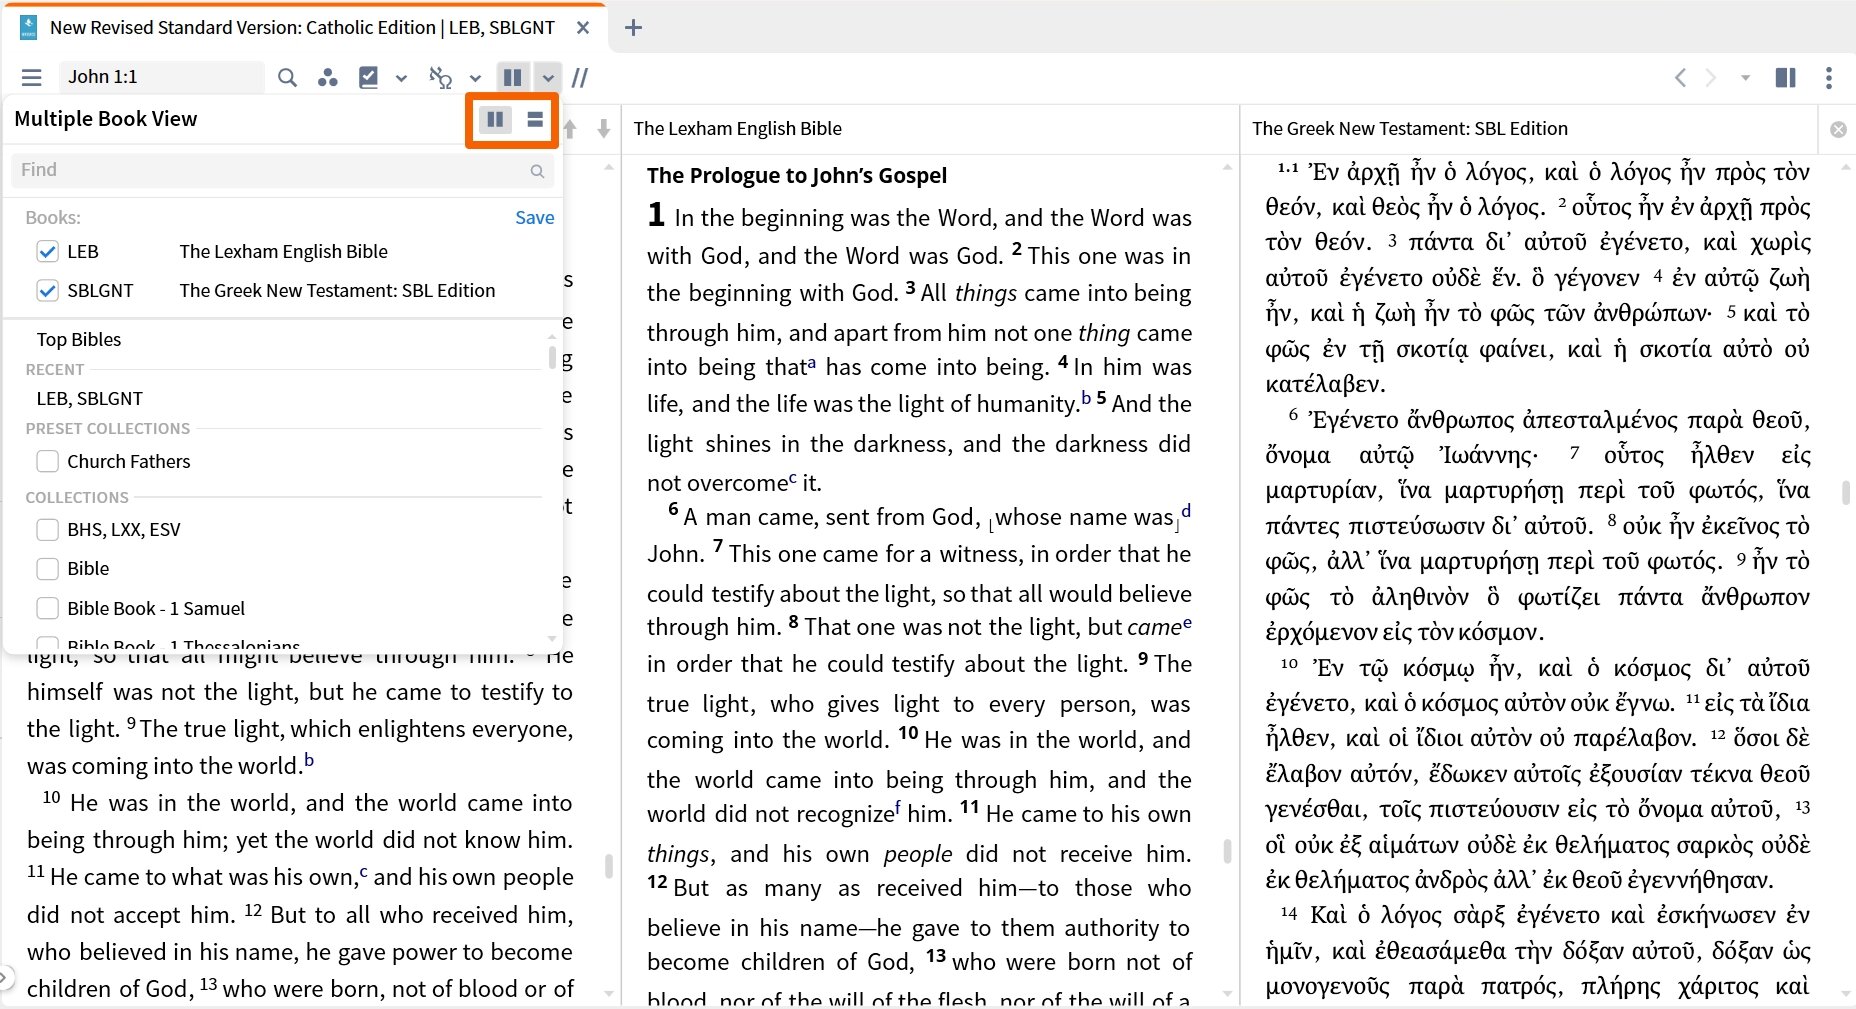Select the horizontal split view icon
1856x1009 pixels.
pos(535,119)
